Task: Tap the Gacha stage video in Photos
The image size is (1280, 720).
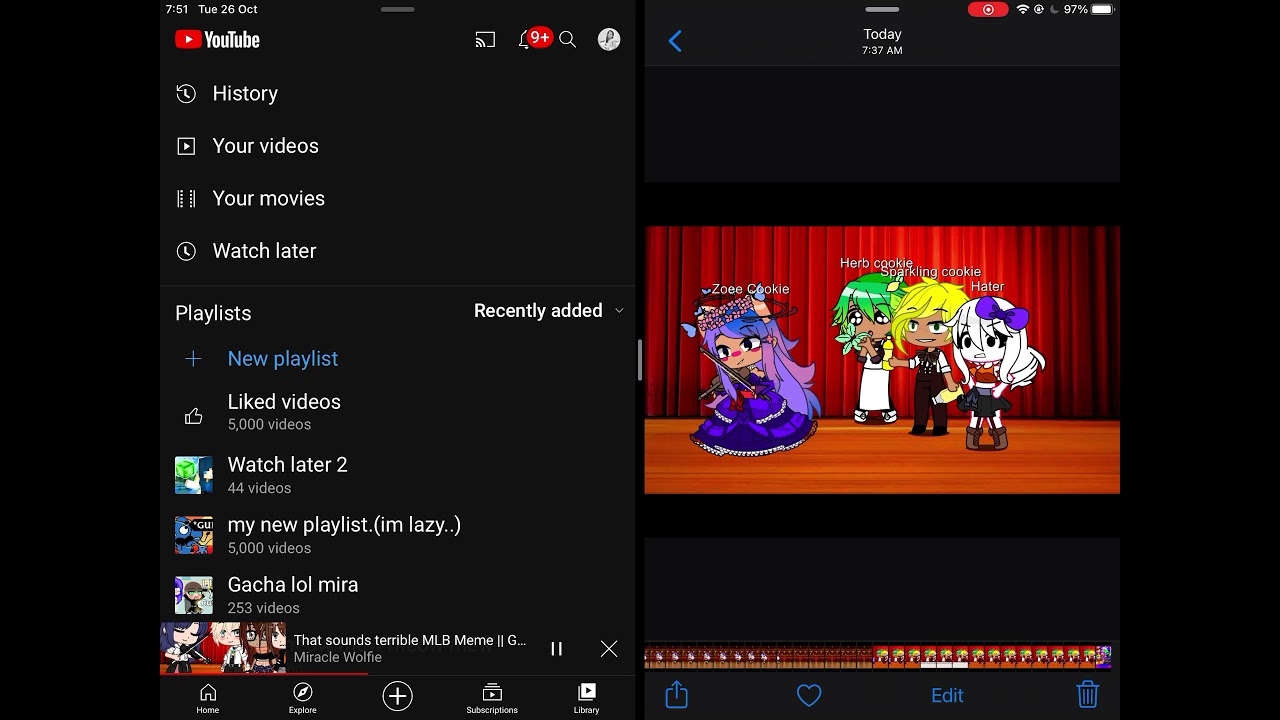Action: click(882, 360)
